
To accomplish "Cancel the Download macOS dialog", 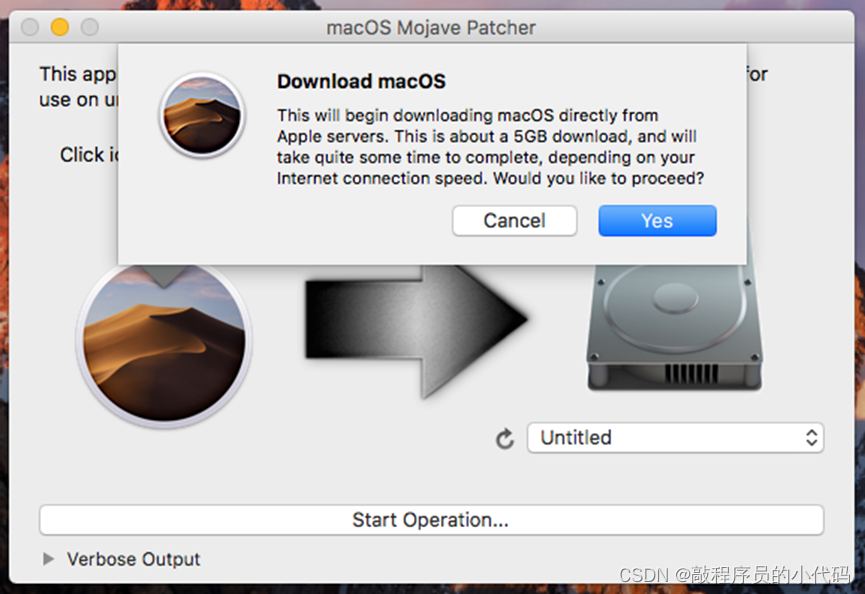I will [x=514, y=221].
